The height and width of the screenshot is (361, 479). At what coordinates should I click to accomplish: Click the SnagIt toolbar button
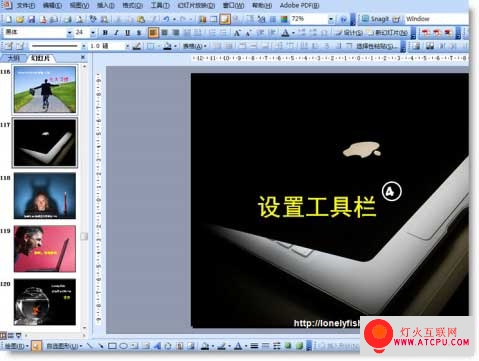380,19
